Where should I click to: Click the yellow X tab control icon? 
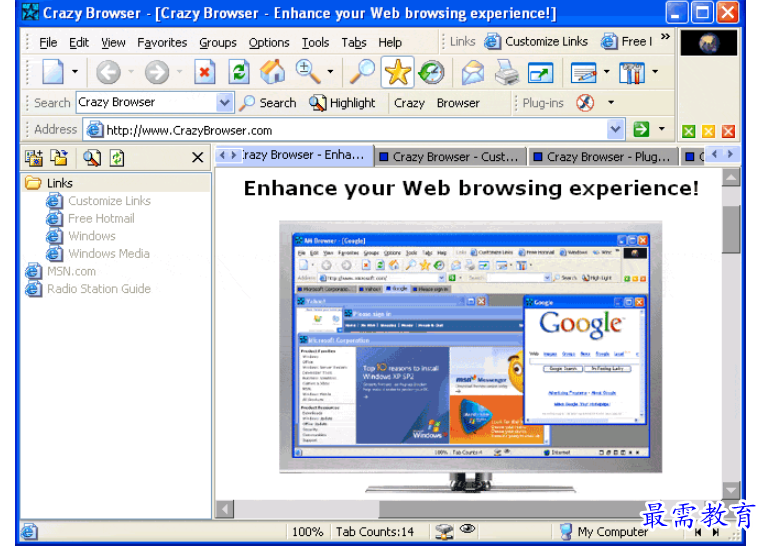coord(708,131)
